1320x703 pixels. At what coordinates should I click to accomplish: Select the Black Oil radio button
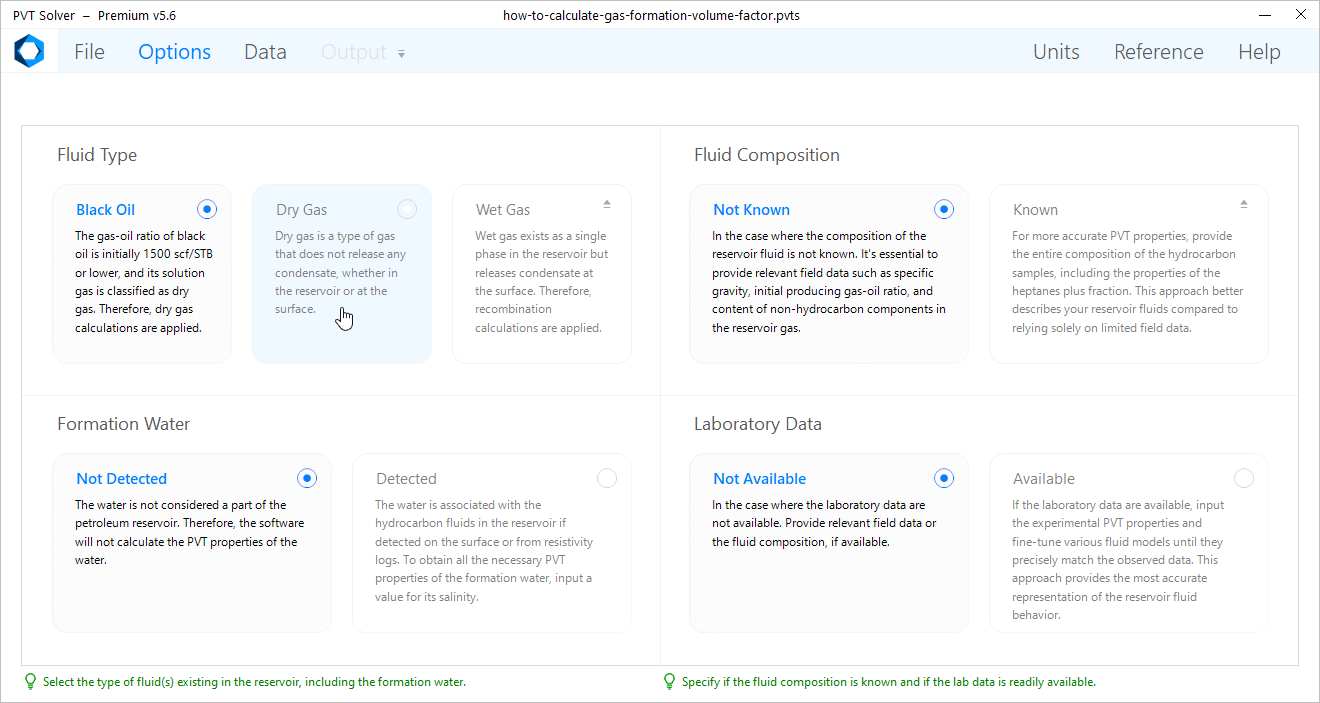click(x=207, y=209)
